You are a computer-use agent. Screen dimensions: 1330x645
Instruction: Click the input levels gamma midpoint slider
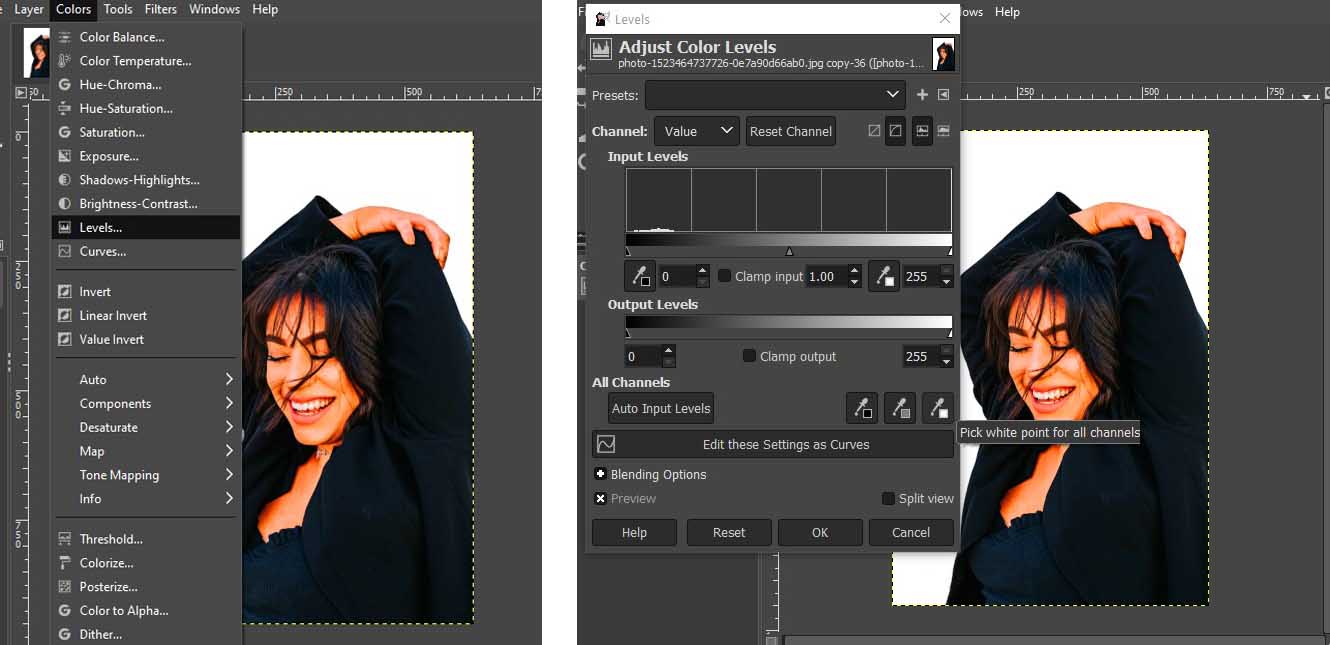coord(789,251)
